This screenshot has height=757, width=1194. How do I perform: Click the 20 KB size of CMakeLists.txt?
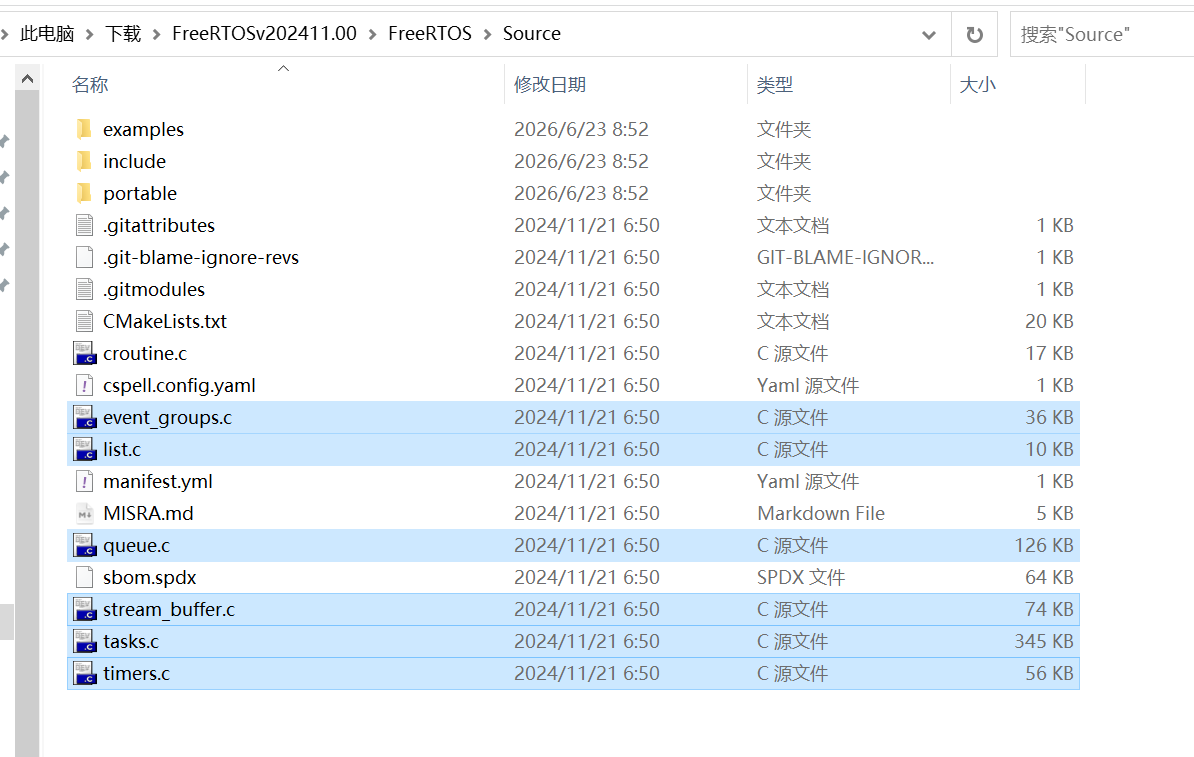click(x=1049, y=321)
